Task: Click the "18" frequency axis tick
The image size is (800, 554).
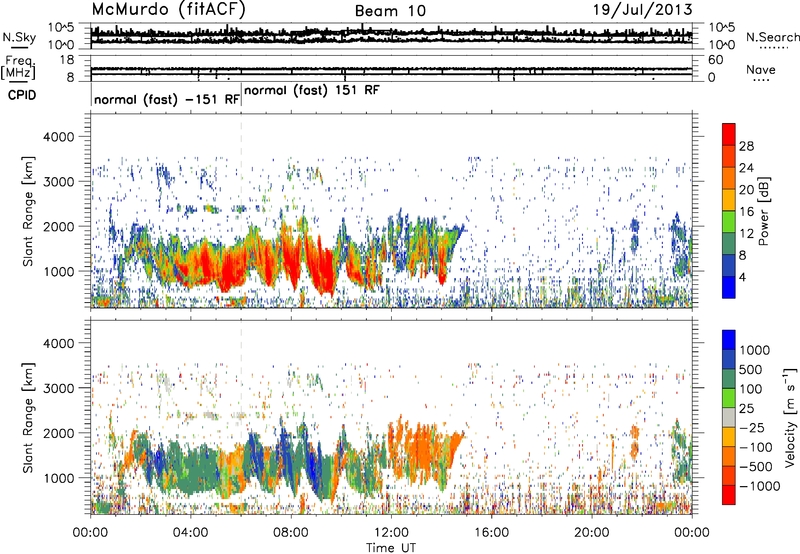Action: tap(67, 60)
